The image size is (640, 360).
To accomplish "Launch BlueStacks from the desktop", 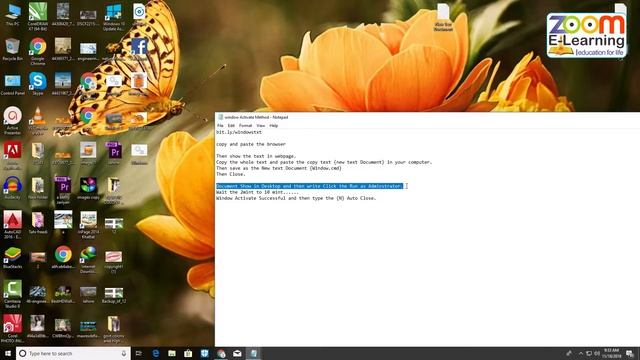I will pyautogui.click(x=13, y=257).
